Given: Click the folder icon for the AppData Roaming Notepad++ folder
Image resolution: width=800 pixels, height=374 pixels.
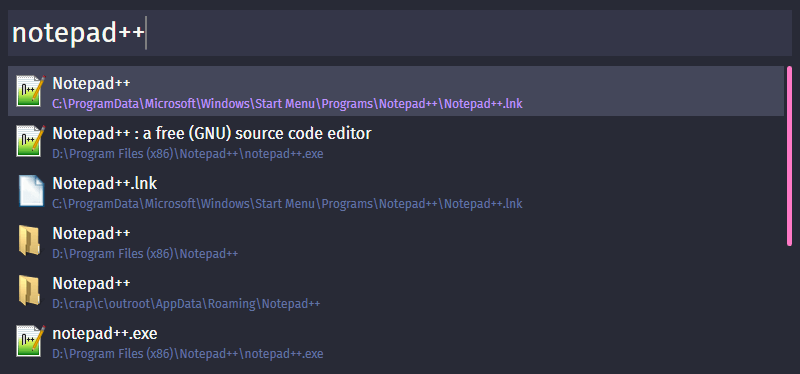Looking at the screenshot, I should click(30, 291).
